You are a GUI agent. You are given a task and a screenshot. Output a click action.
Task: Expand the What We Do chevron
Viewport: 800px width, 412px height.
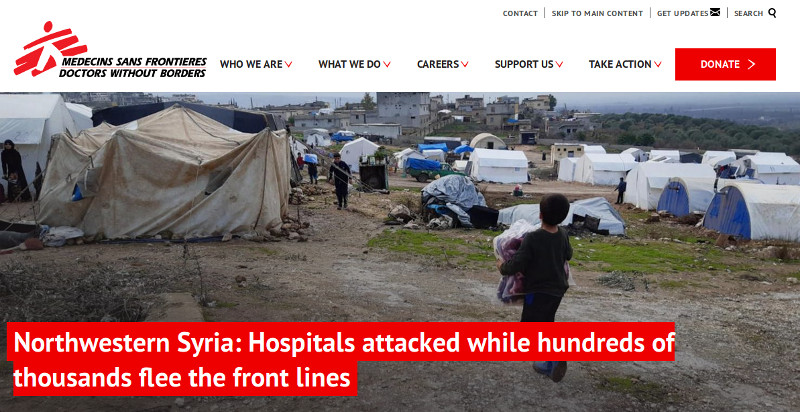point(387,65)
